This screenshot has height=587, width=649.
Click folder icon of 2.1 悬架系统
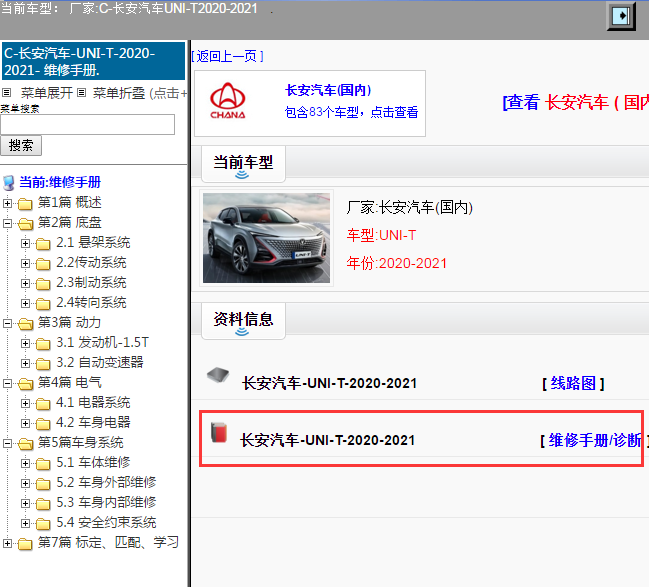point(43,244)
